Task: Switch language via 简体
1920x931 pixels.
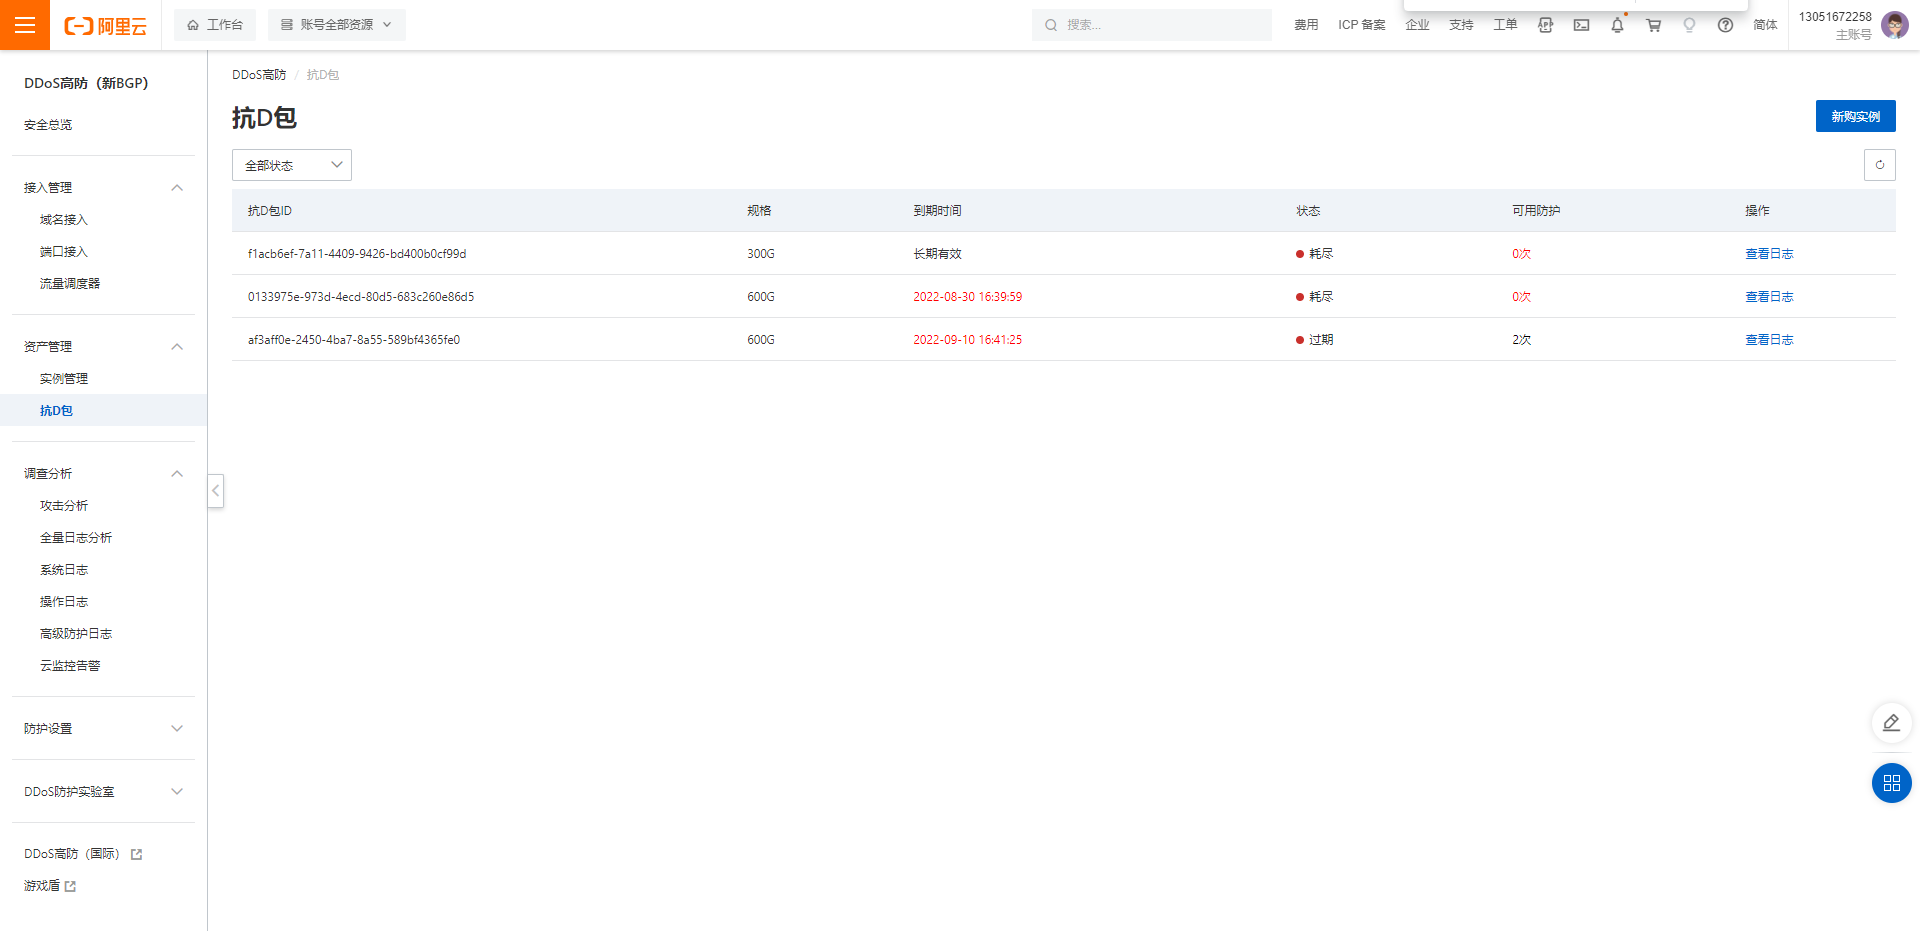Action: (x=1765, y=25)
